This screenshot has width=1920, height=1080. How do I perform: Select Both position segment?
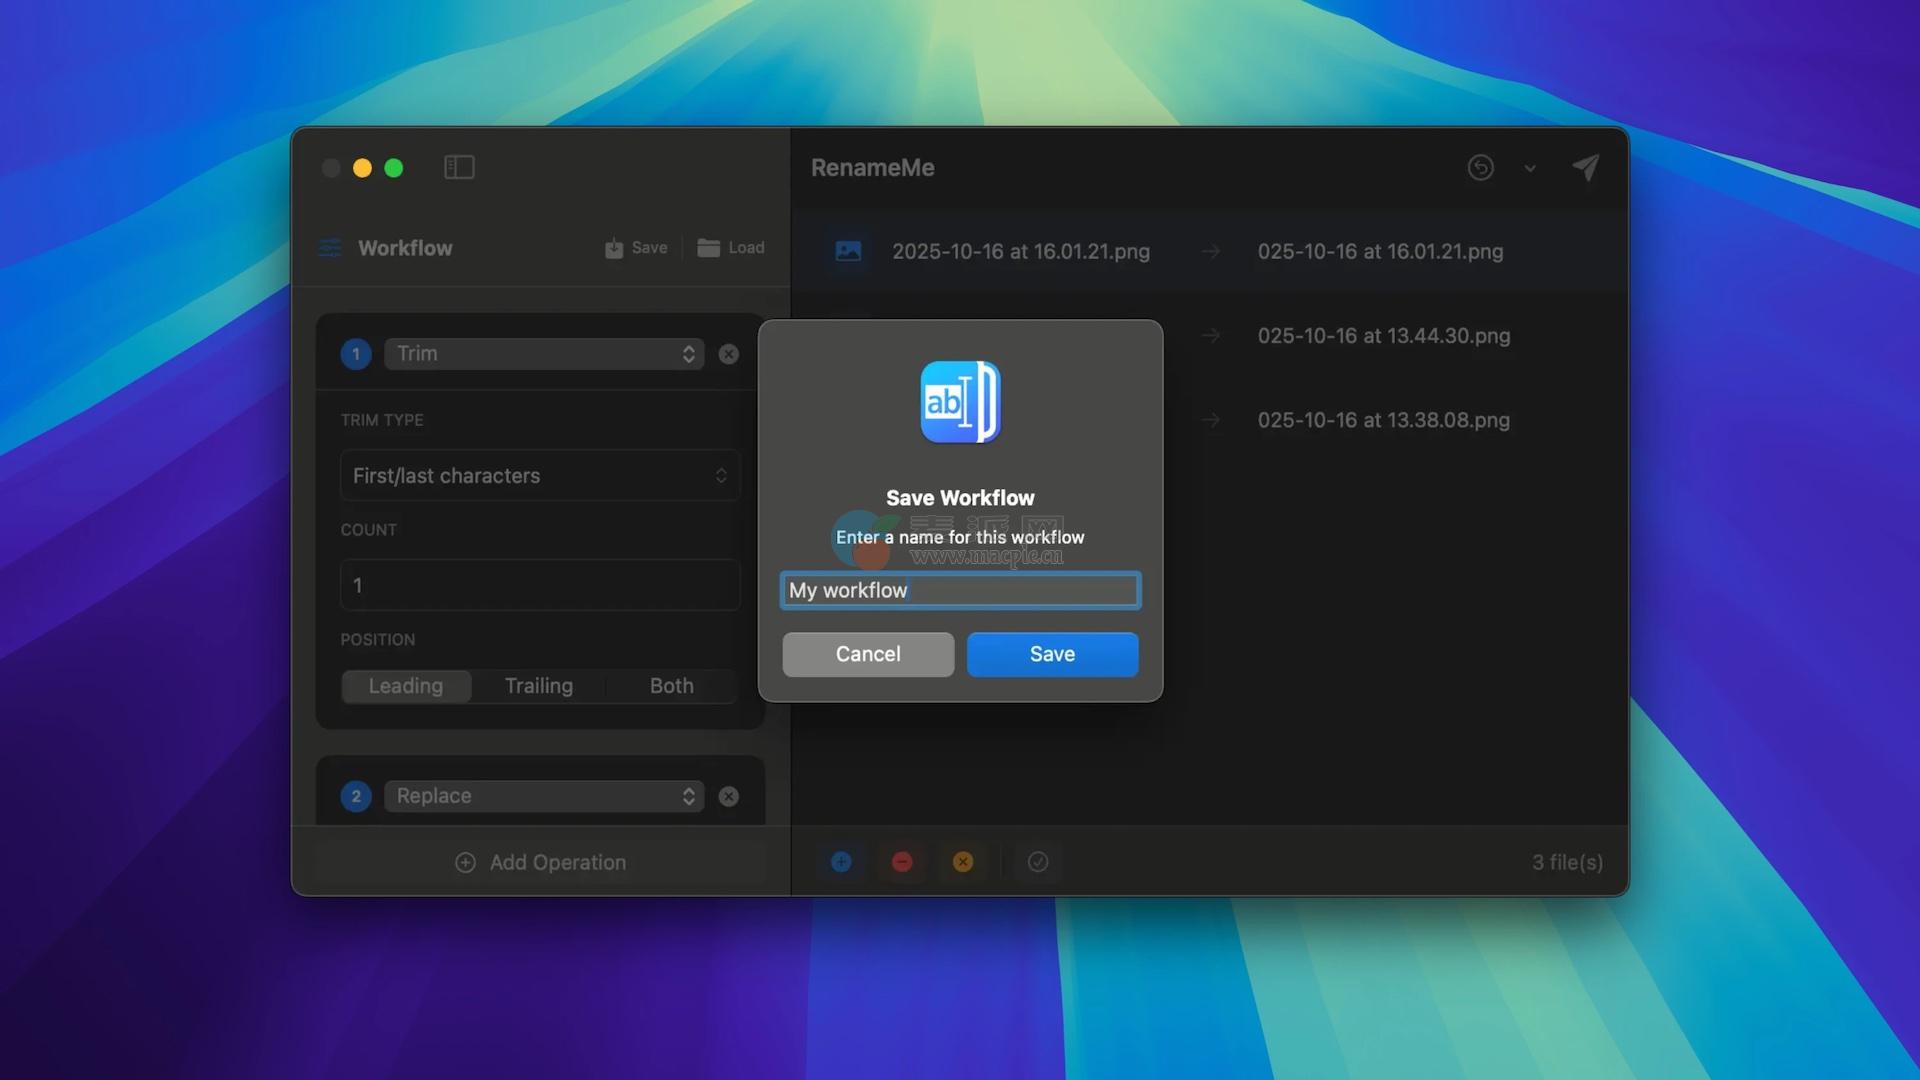pos(671,686)
